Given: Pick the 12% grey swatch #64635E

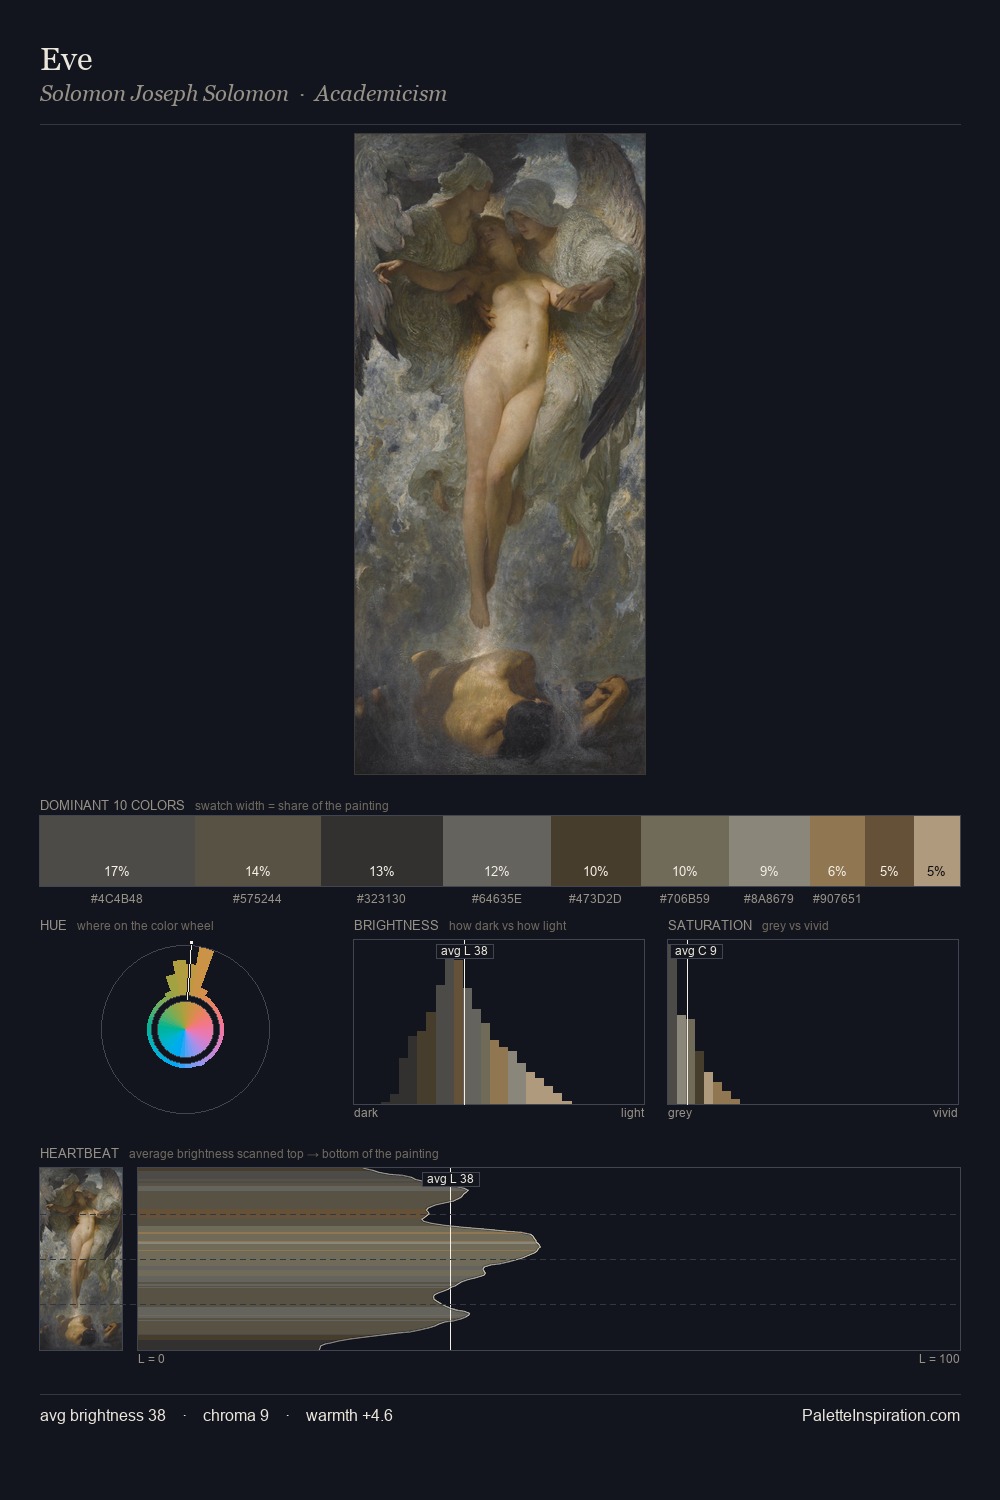Looking at the screenshot, I should tap(497, 851).
